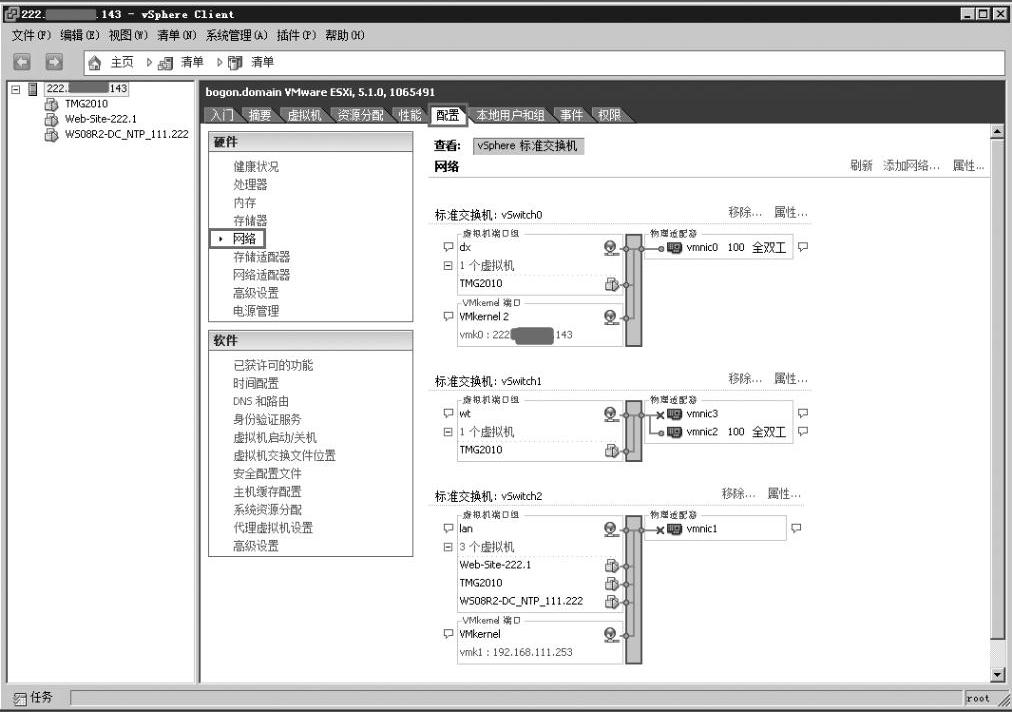1012x712 pixels.
Task: Open the 清单(N) menu
Action: [x=177, y=36]
